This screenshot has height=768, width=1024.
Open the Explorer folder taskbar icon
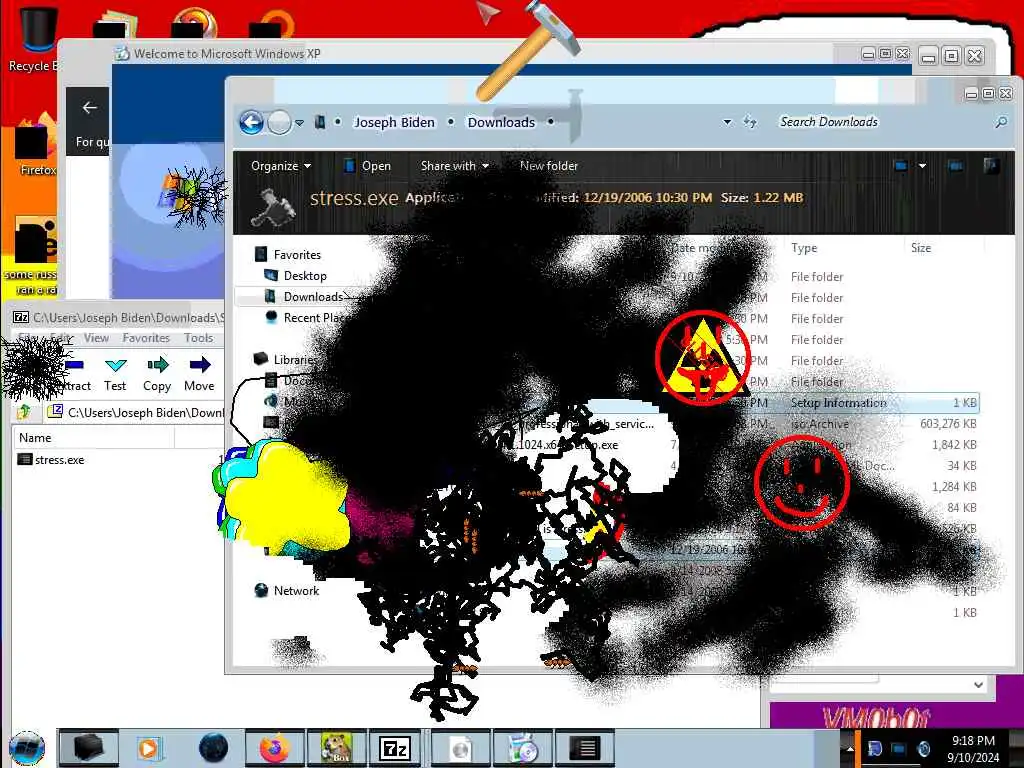pyautogui.click(x=88, y=748)
